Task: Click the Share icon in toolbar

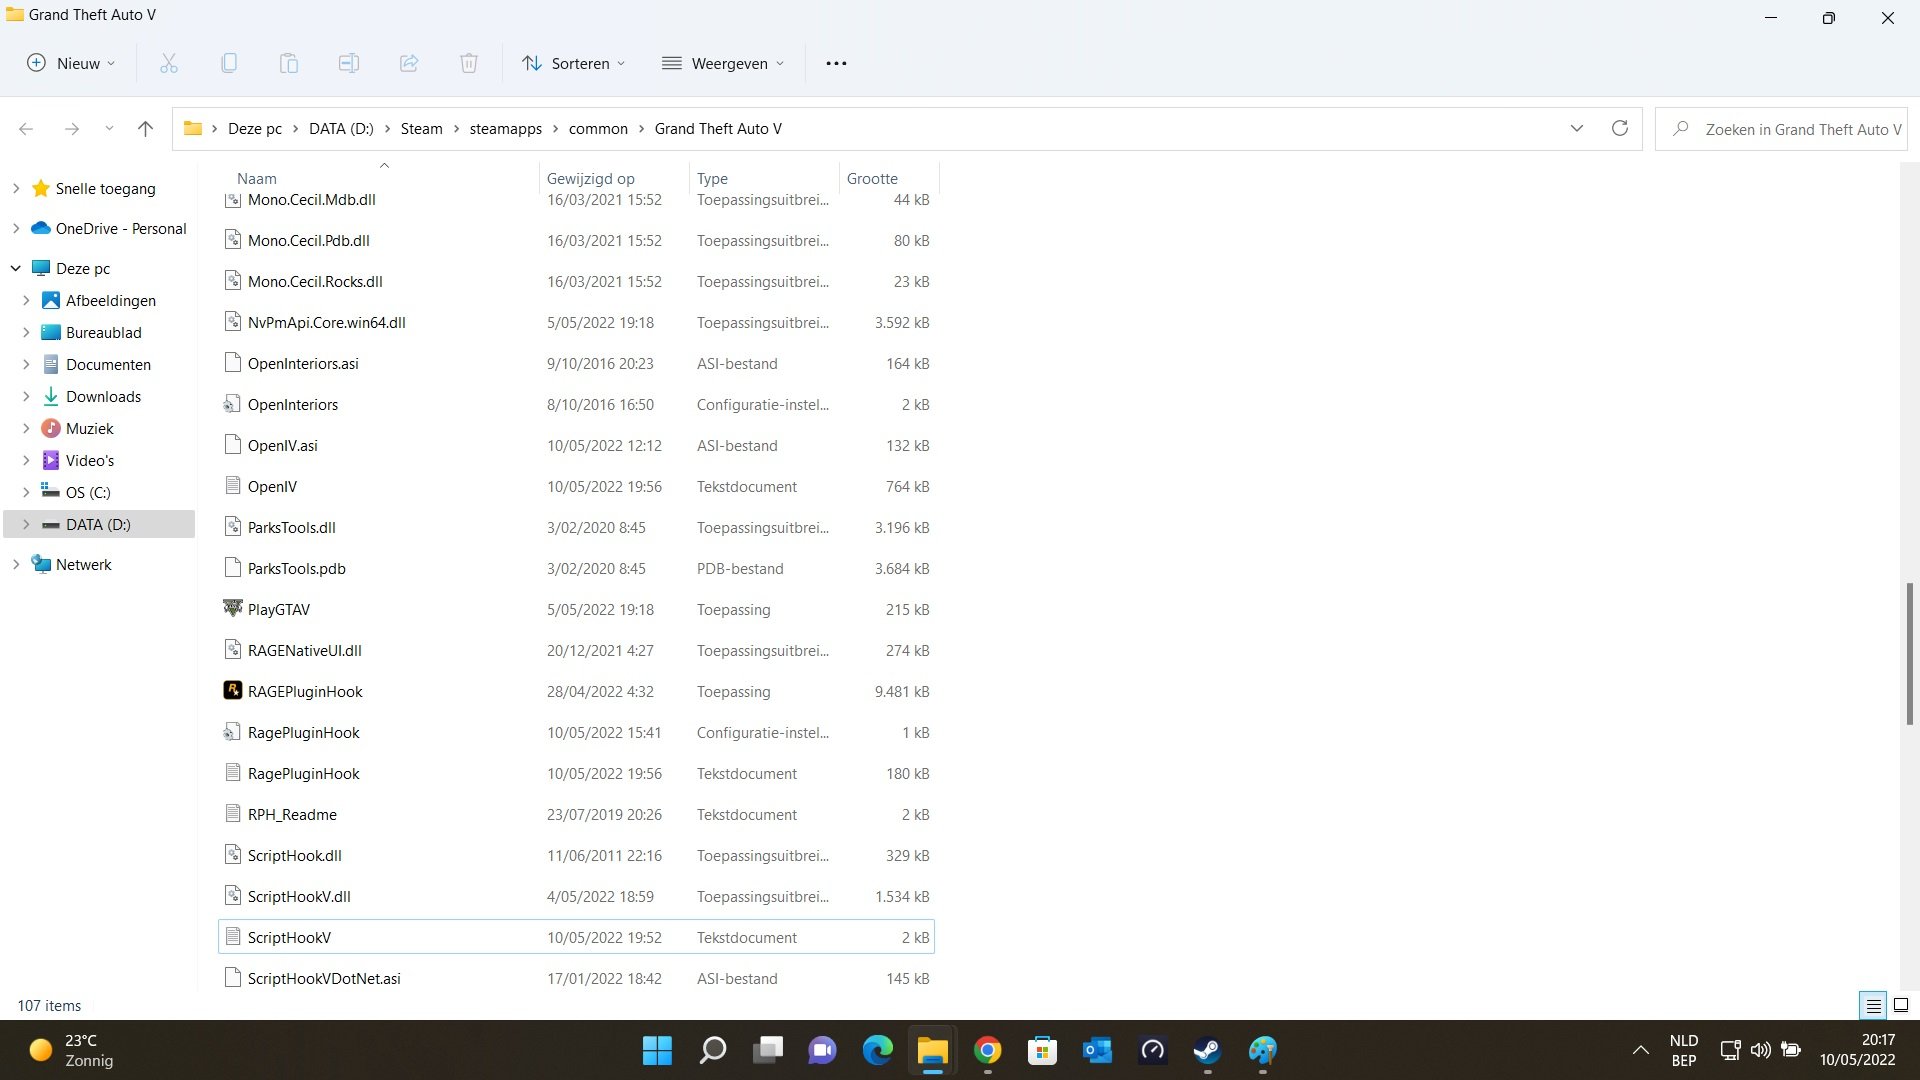Action: (x=408, y=63)
